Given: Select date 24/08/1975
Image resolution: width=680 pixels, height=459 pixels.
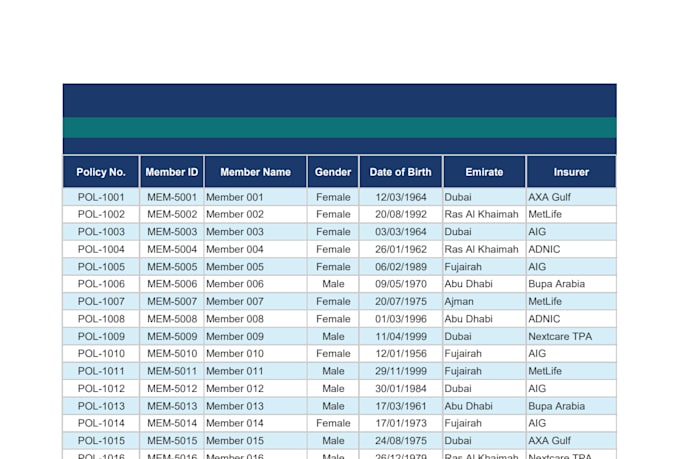Looking at the screenshot, I should (401, 440).
